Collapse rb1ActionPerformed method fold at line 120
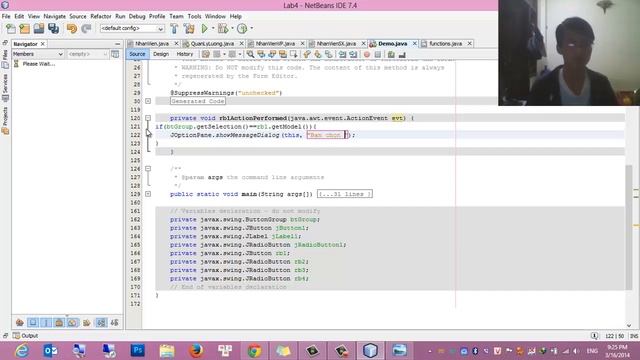The width and height of the screenshot is (640, 360). 148,118
